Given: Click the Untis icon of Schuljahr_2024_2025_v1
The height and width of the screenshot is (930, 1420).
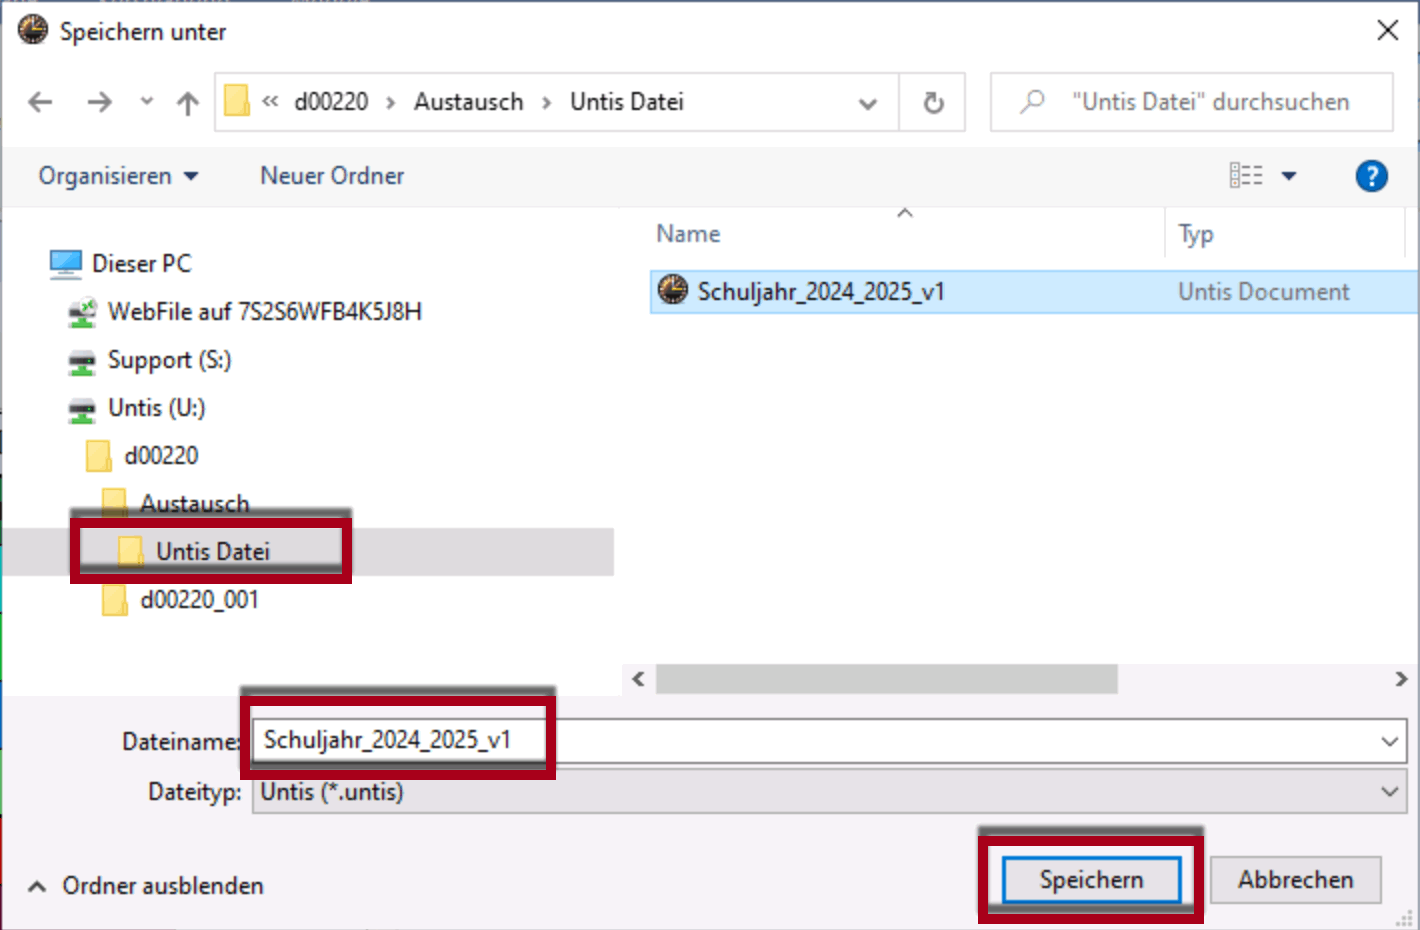Looking at the screenshot, I should (x=673, y=290).
